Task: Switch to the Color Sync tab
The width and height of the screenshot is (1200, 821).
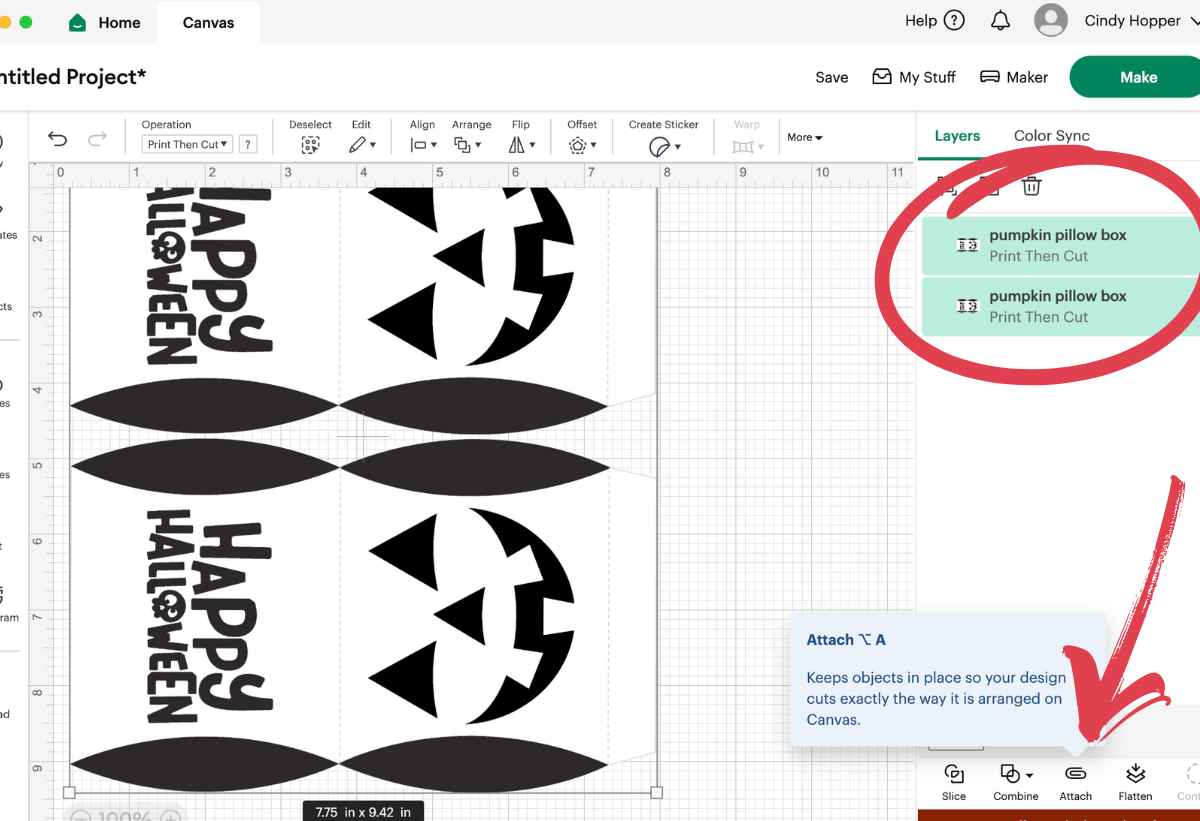Action: [x=1051, y=136]
